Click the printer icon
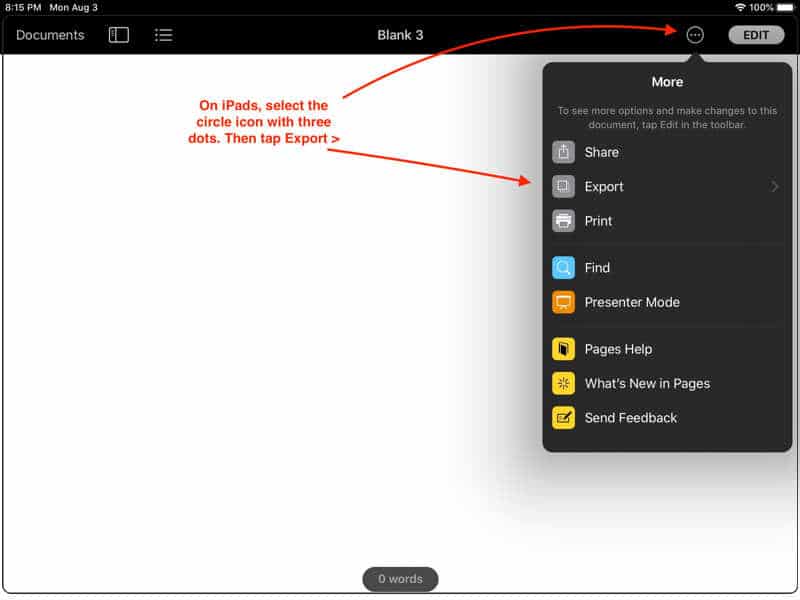This screenshot has width=800, height=600. pos(563,221)
